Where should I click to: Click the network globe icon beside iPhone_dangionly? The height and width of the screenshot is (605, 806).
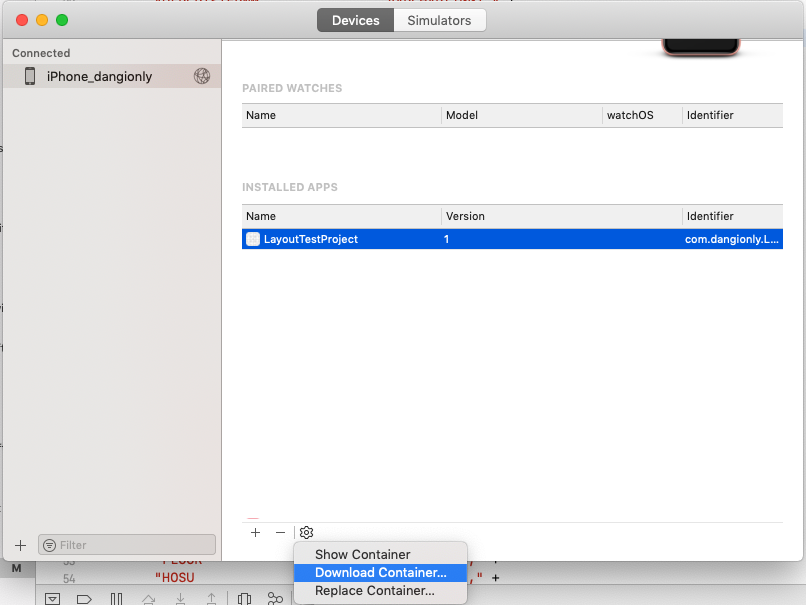pyautogui.click(x=202, y=76)
